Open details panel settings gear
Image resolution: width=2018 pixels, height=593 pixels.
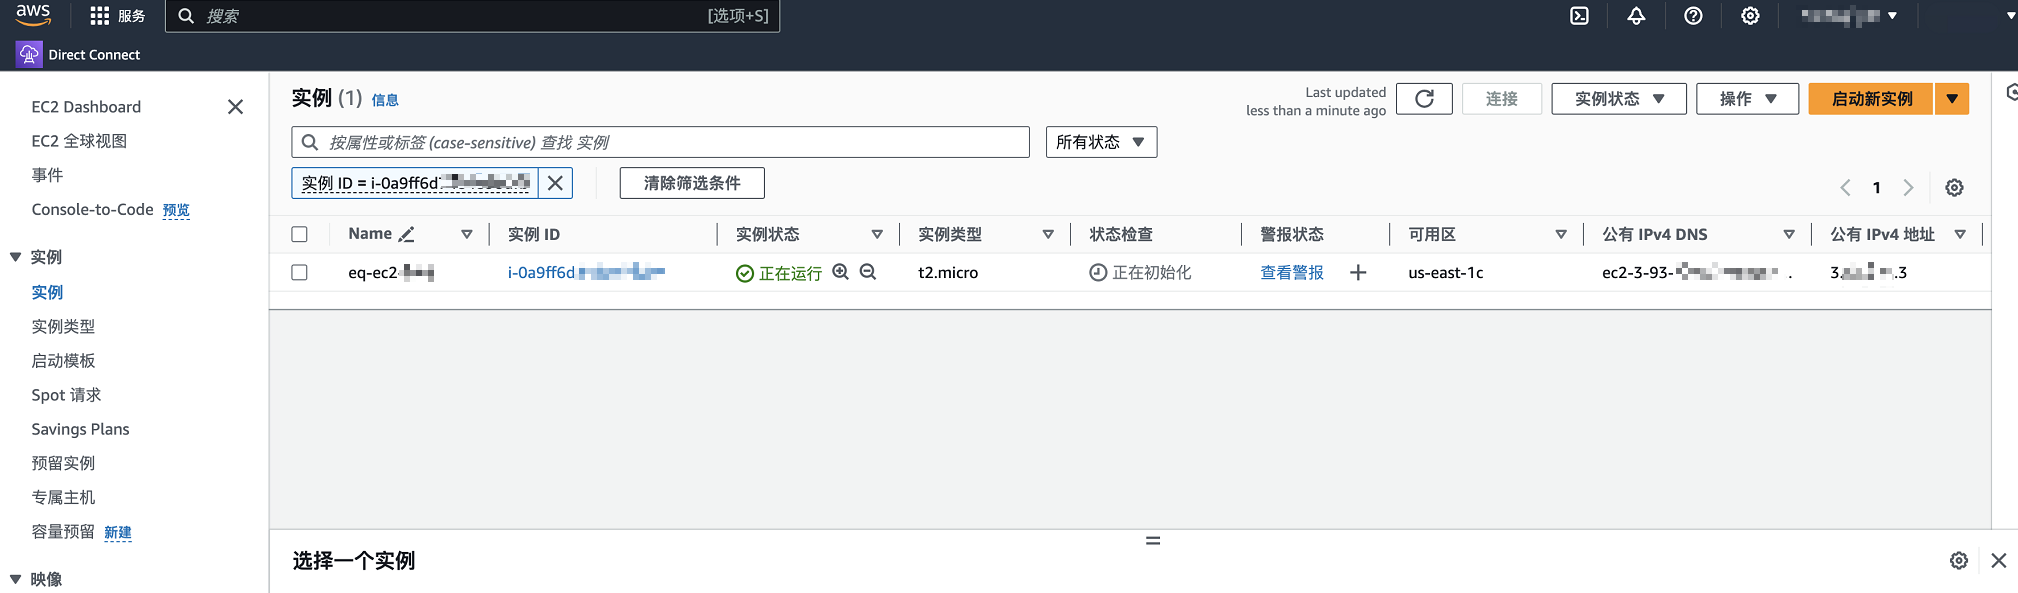tap(1959, 561)
